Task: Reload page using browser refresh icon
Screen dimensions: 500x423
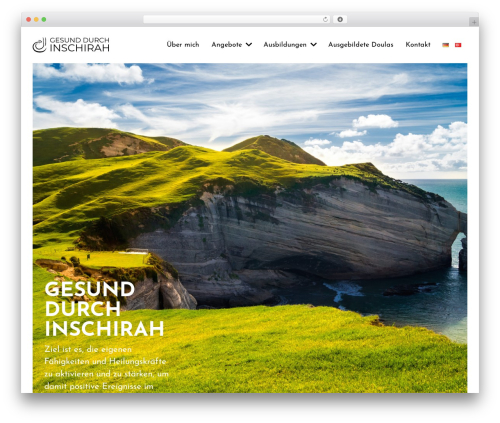Action: pos(325,20)
